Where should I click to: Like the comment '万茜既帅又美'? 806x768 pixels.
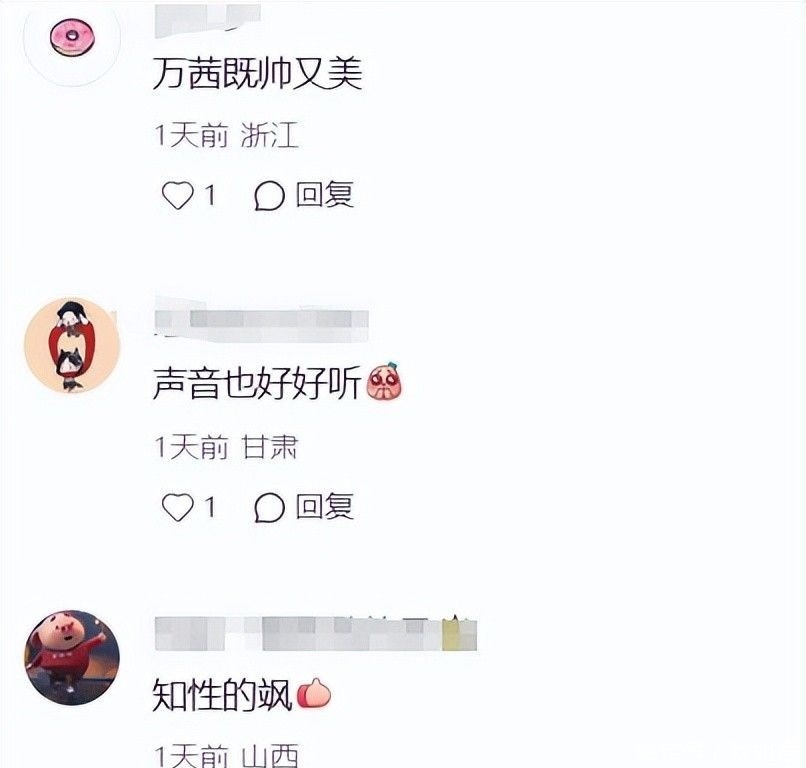point(177,196)
